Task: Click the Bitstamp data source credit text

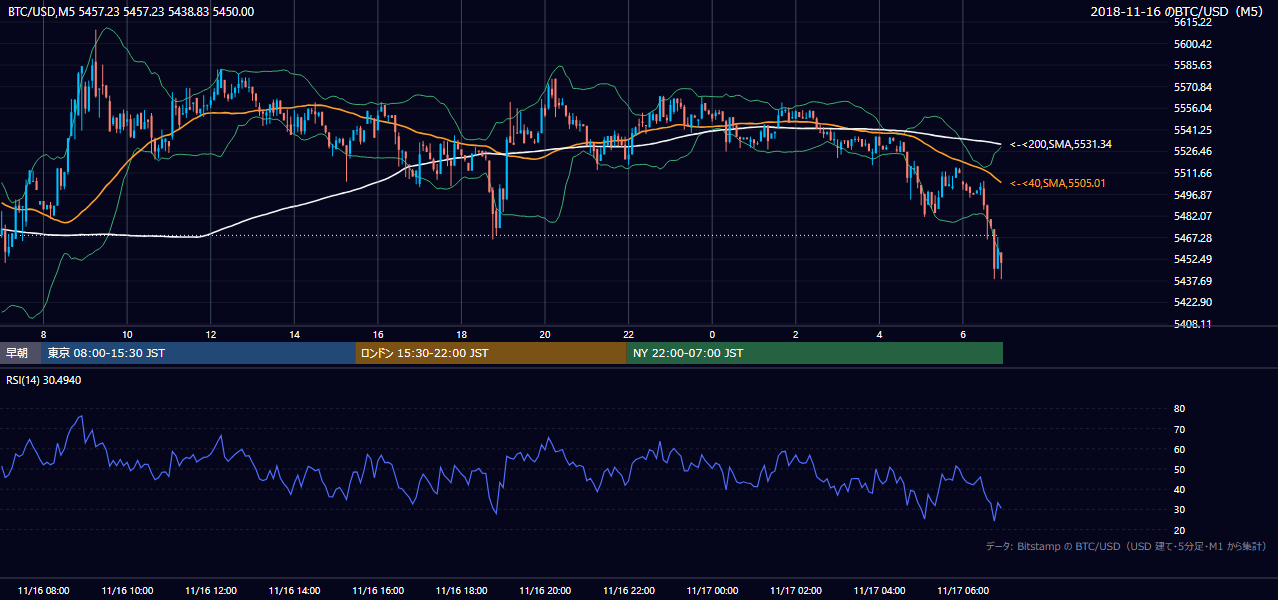Action: [x=1126, y=547]
